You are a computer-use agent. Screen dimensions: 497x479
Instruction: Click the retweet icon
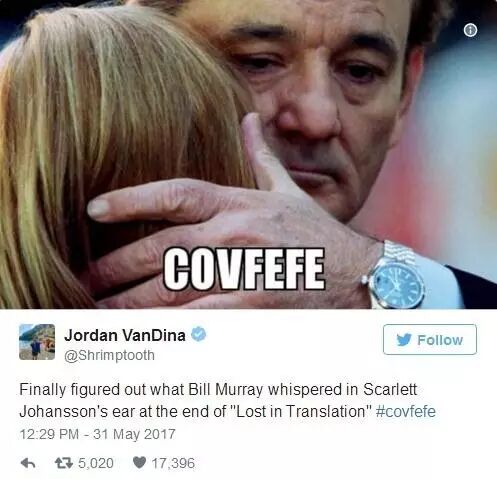pyautogui.click(x=64, y=463)
